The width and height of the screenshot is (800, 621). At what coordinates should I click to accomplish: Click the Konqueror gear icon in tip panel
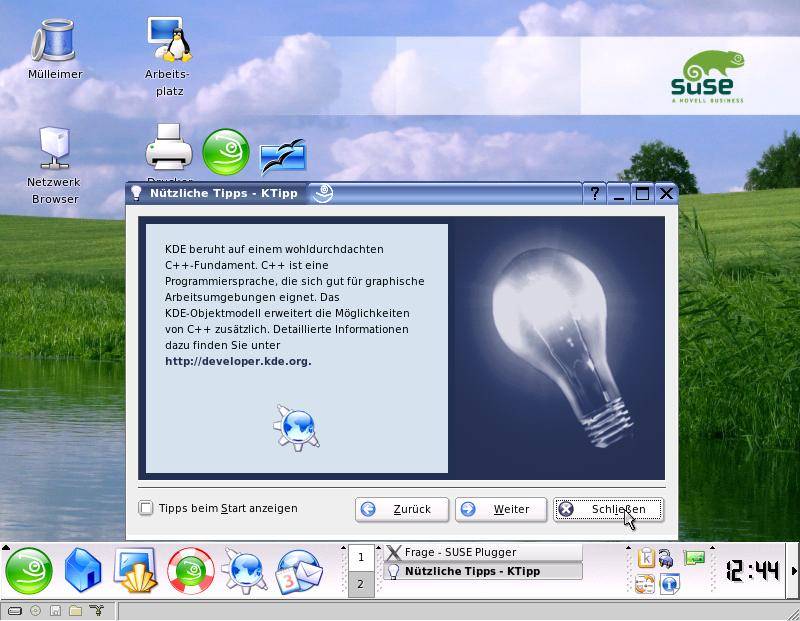click(x=296, y=428)
